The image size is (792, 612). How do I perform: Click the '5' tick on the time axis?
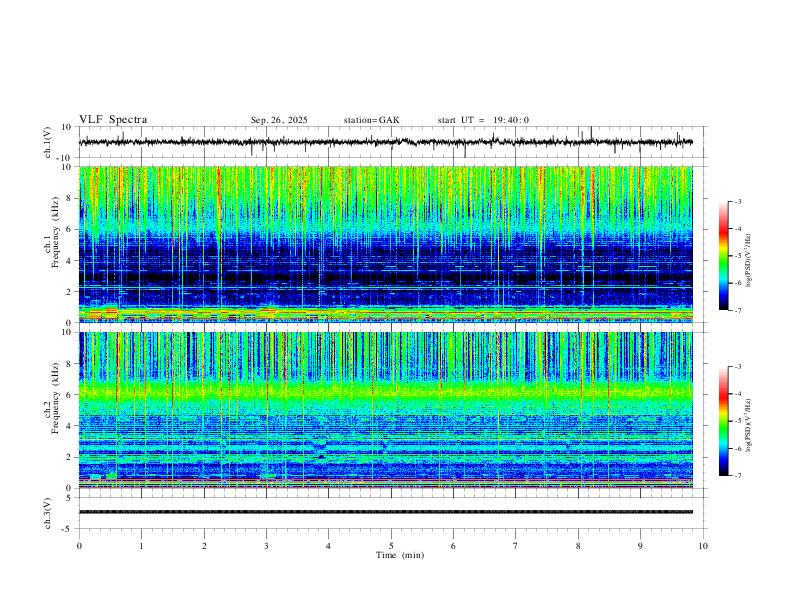point(391,546)
